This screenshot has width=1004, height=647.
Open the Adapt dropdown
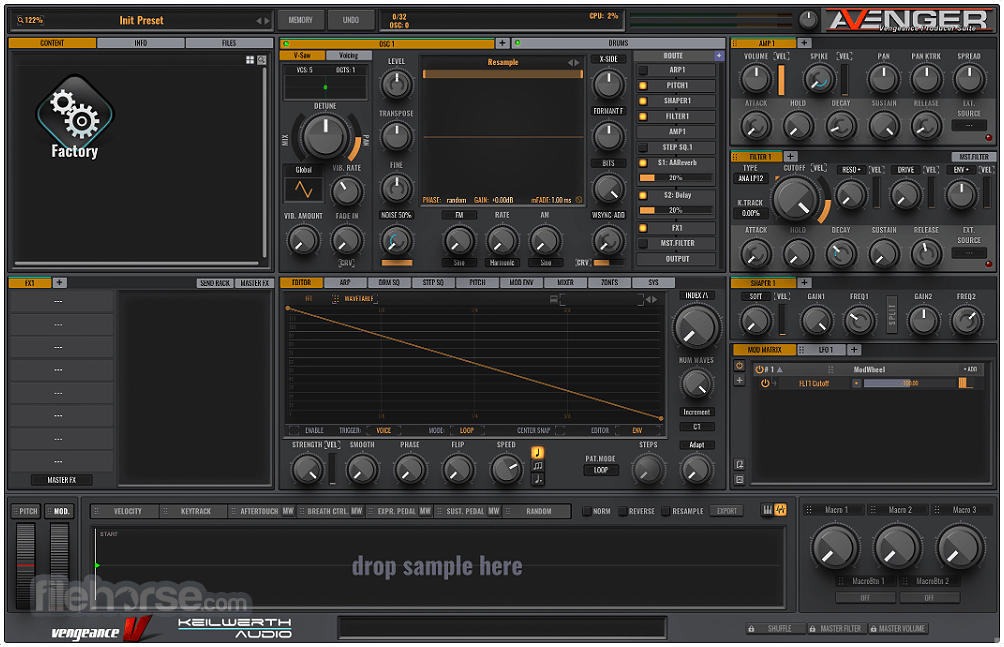click(x=696, y=445)
